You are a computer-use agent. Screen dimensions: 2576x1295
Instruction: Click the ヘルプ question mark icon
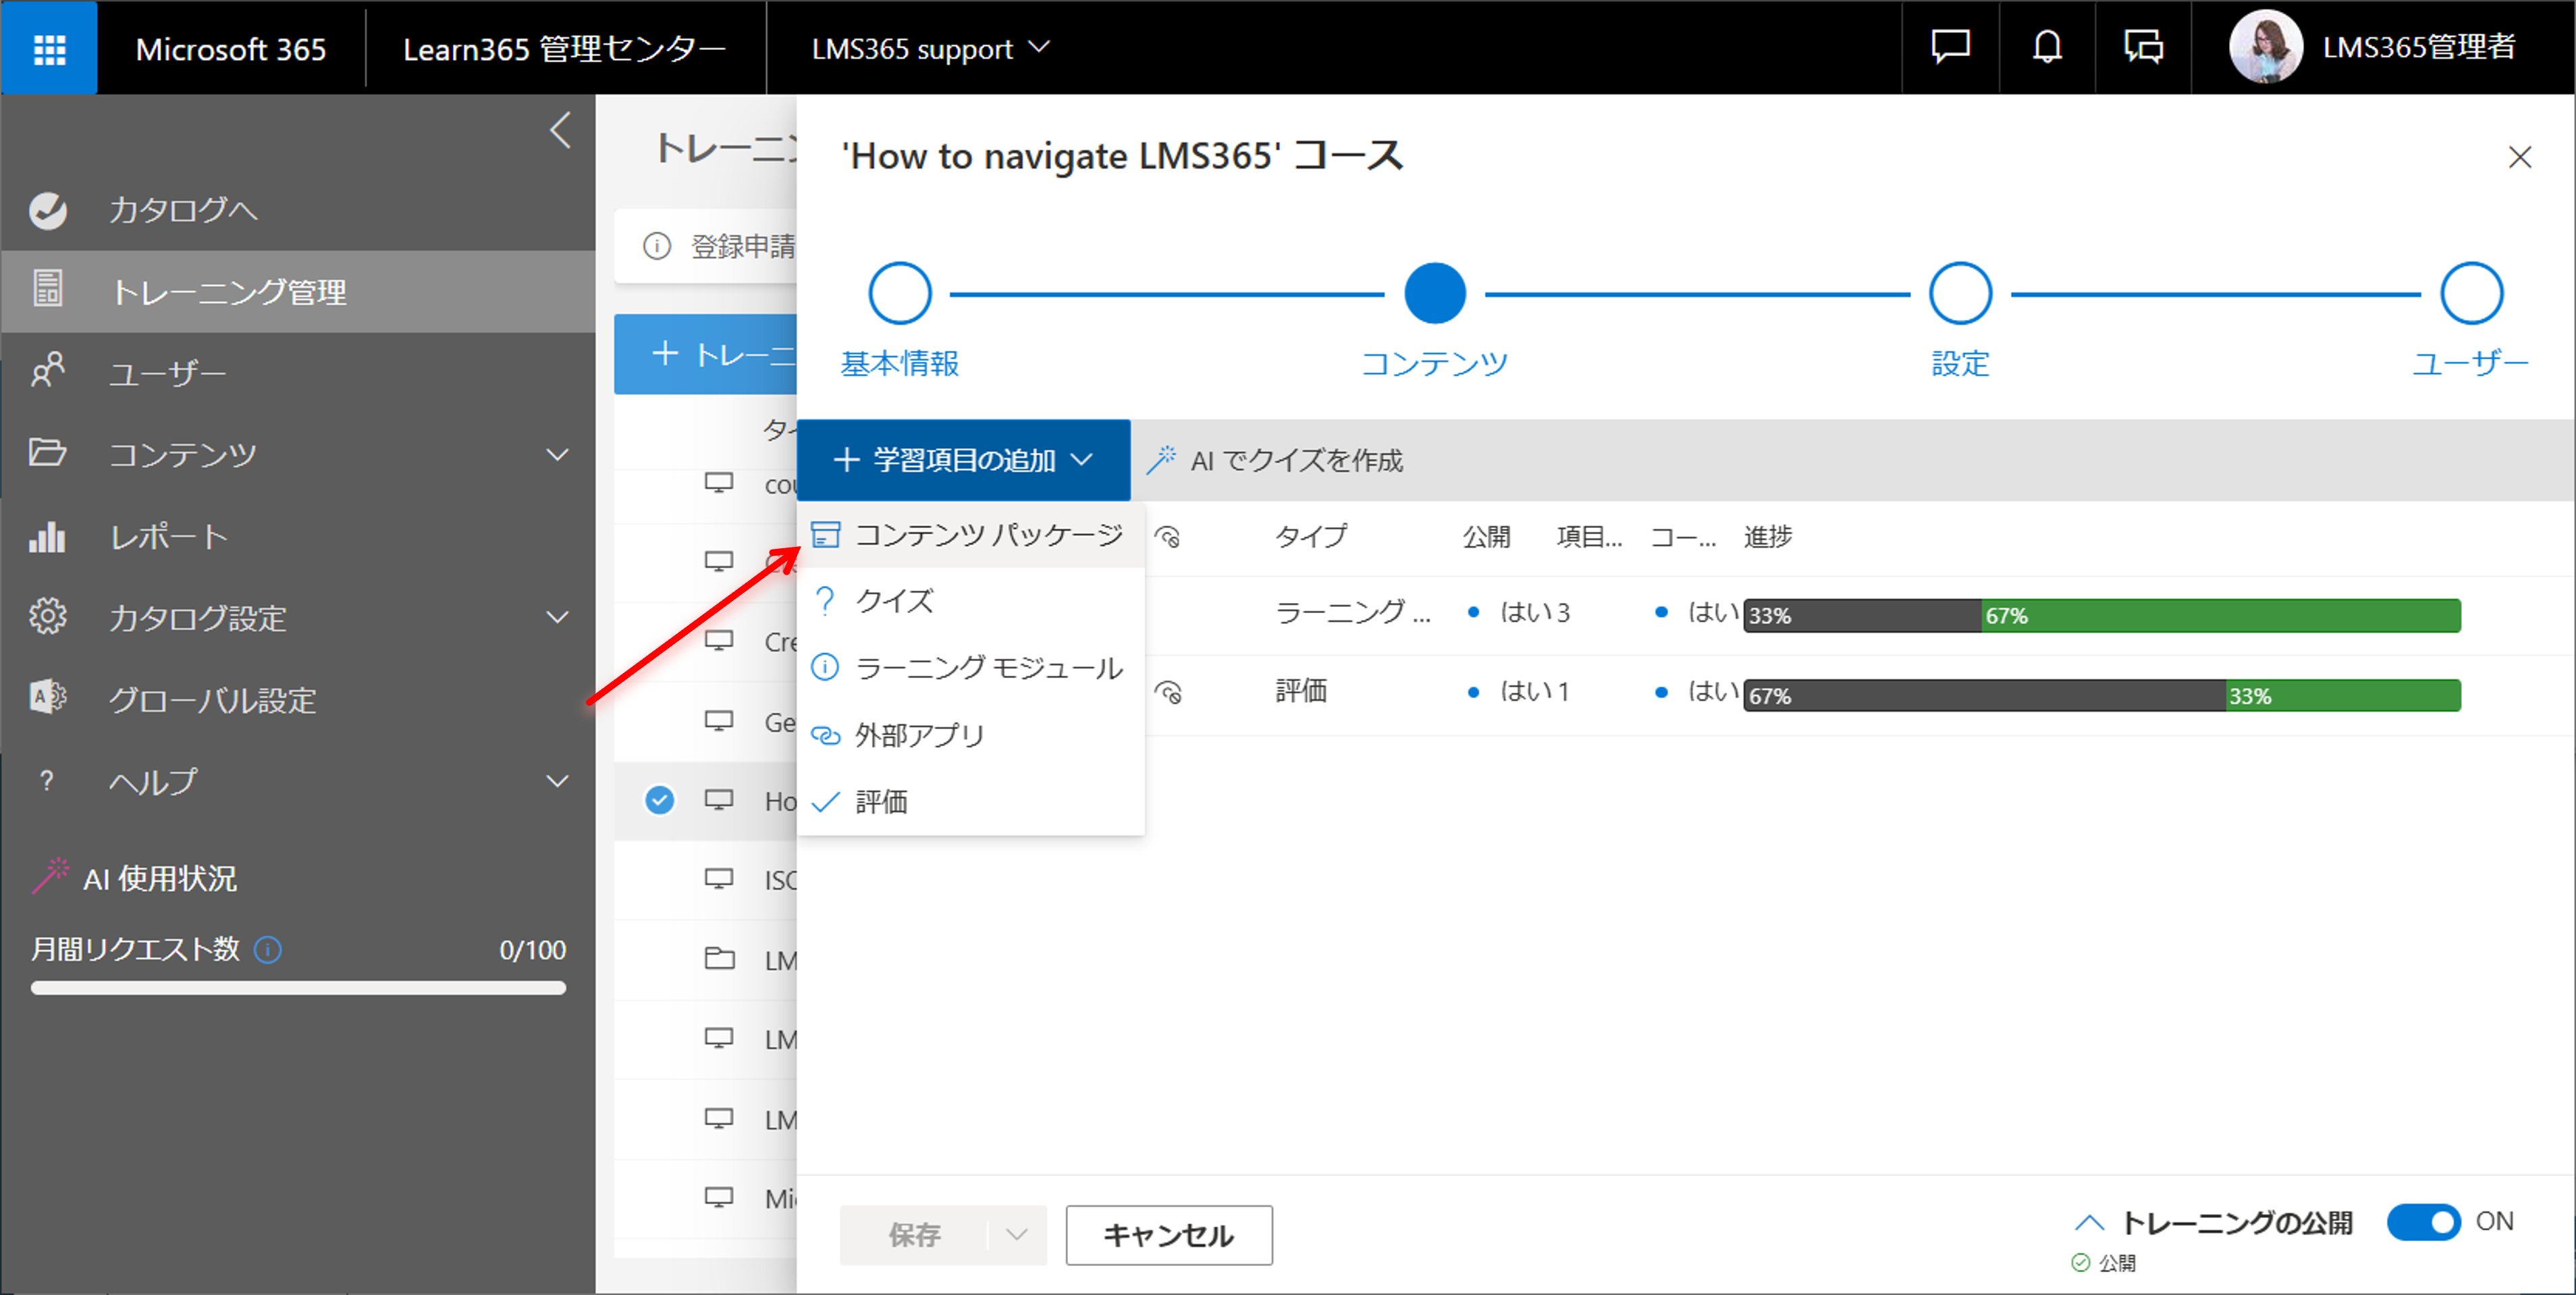coord(46,781)
